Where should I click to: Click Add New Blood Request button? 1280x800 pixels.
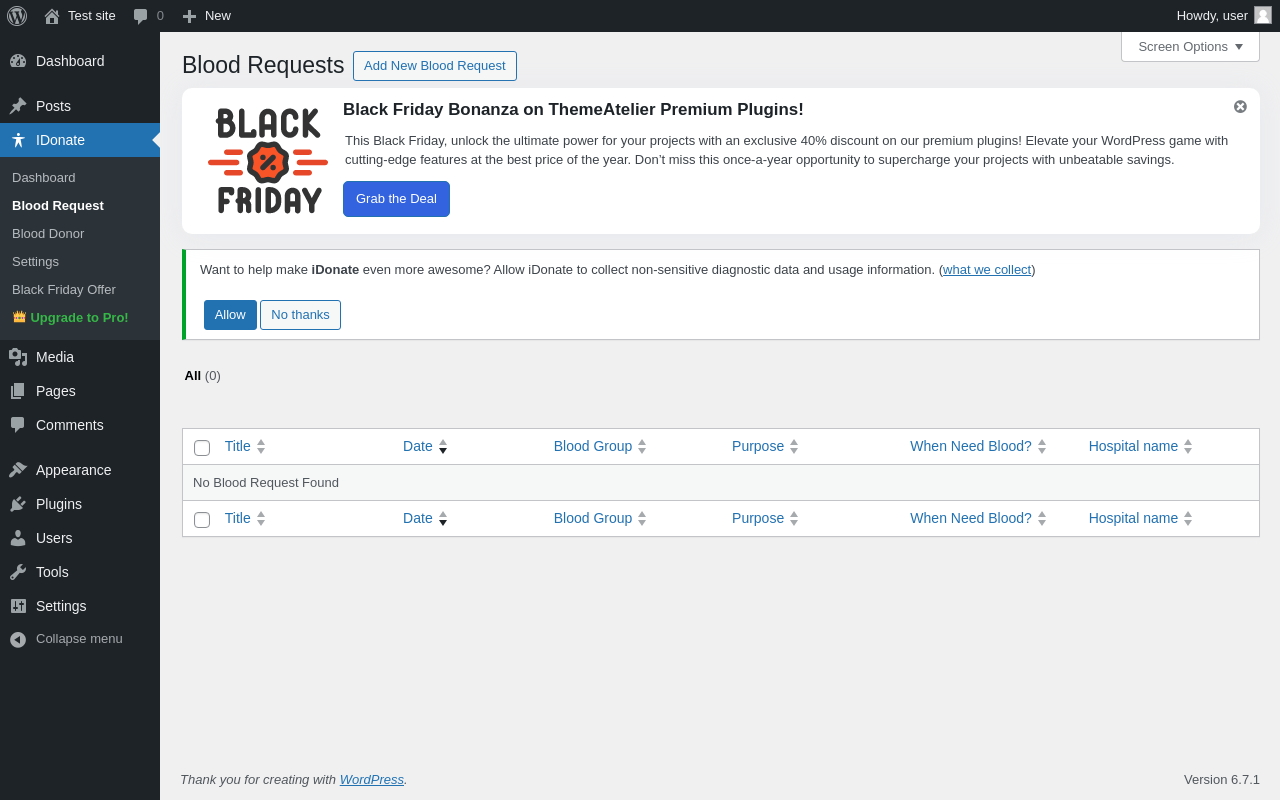pos(435,66)
